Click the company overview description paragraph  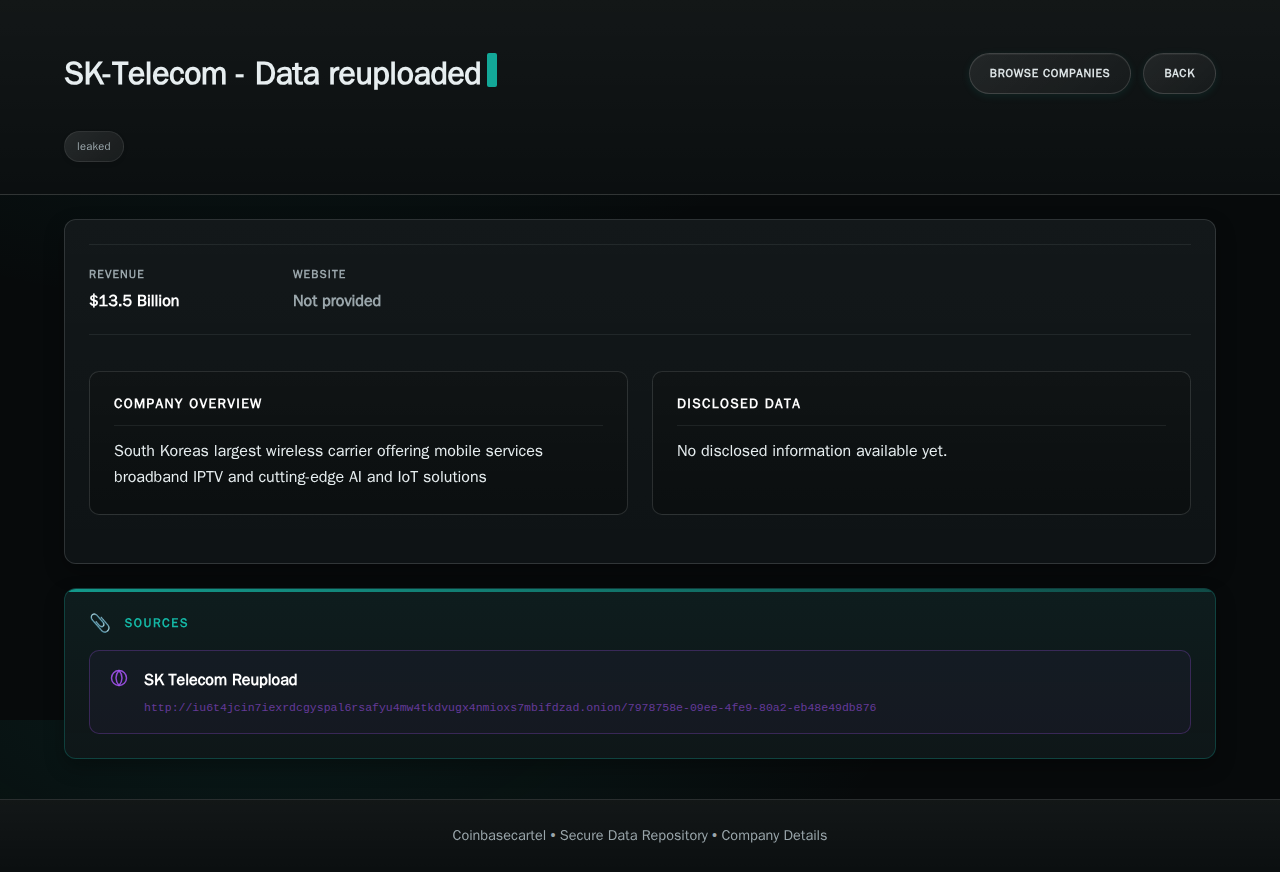(x=328, y=464)
